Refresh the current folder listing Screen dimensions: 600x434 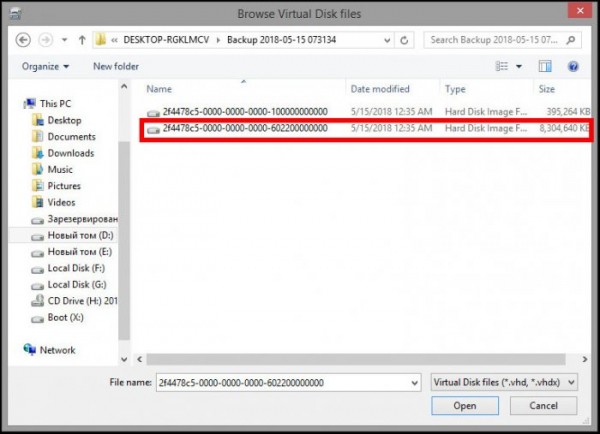(x=404, y=40)
